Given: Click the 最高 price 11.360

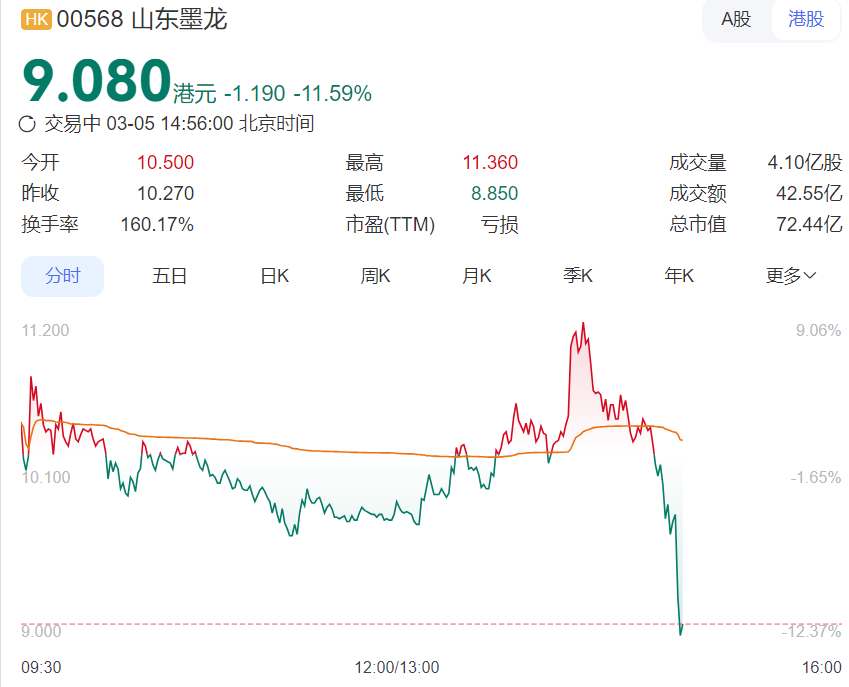Looking at the screenshot, I should click(x=490, y=163).
